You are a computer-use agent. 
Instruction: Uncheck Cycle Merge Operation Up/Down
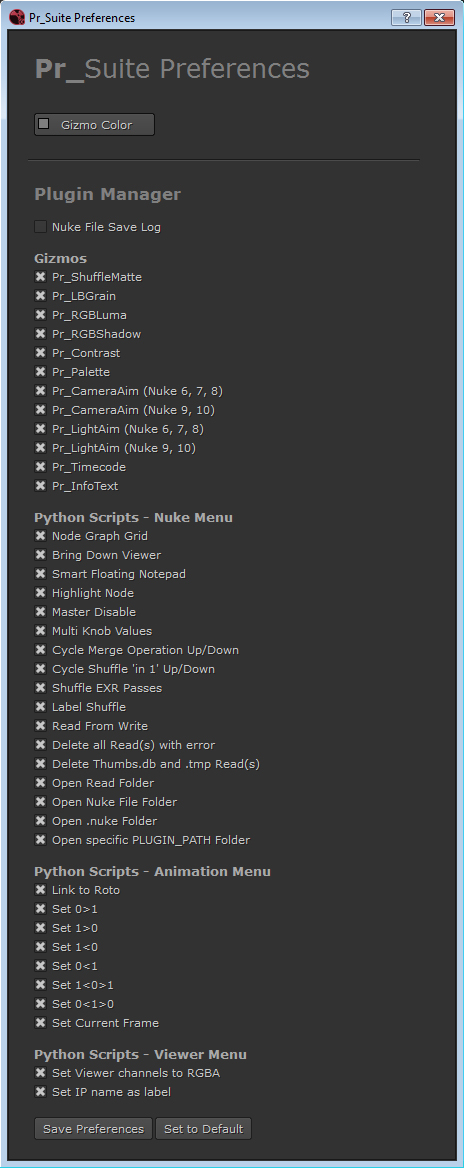click(x=40, y=650)
